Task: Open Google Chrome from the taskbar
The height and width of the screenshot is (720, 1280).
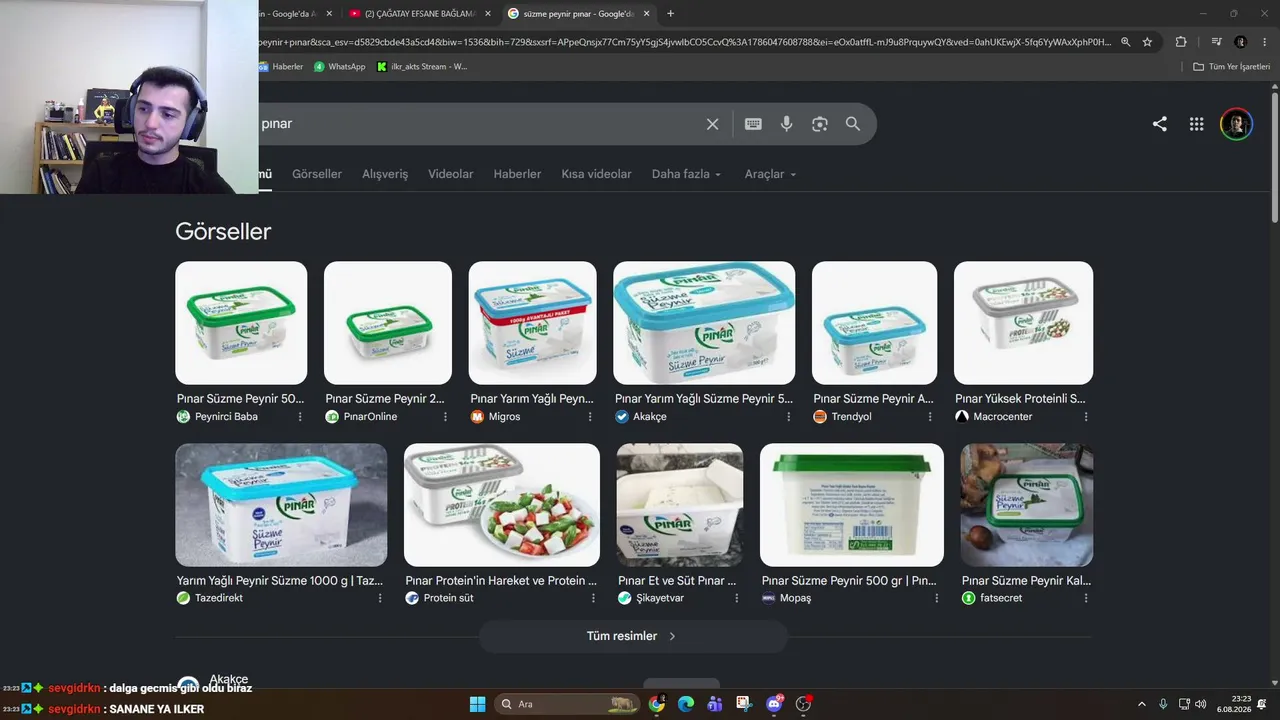Action: pos(656,704)
